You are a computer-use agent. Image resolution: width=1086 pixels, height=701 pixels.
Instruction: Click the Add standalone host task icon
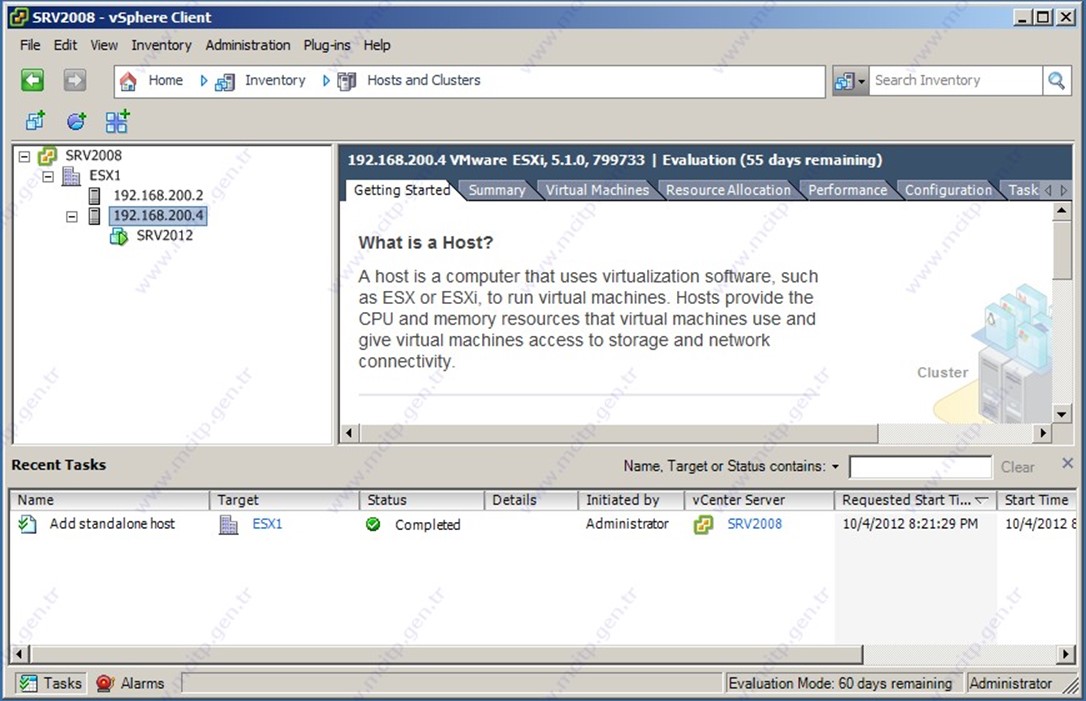pyautogui.click(x=27, y=524)
